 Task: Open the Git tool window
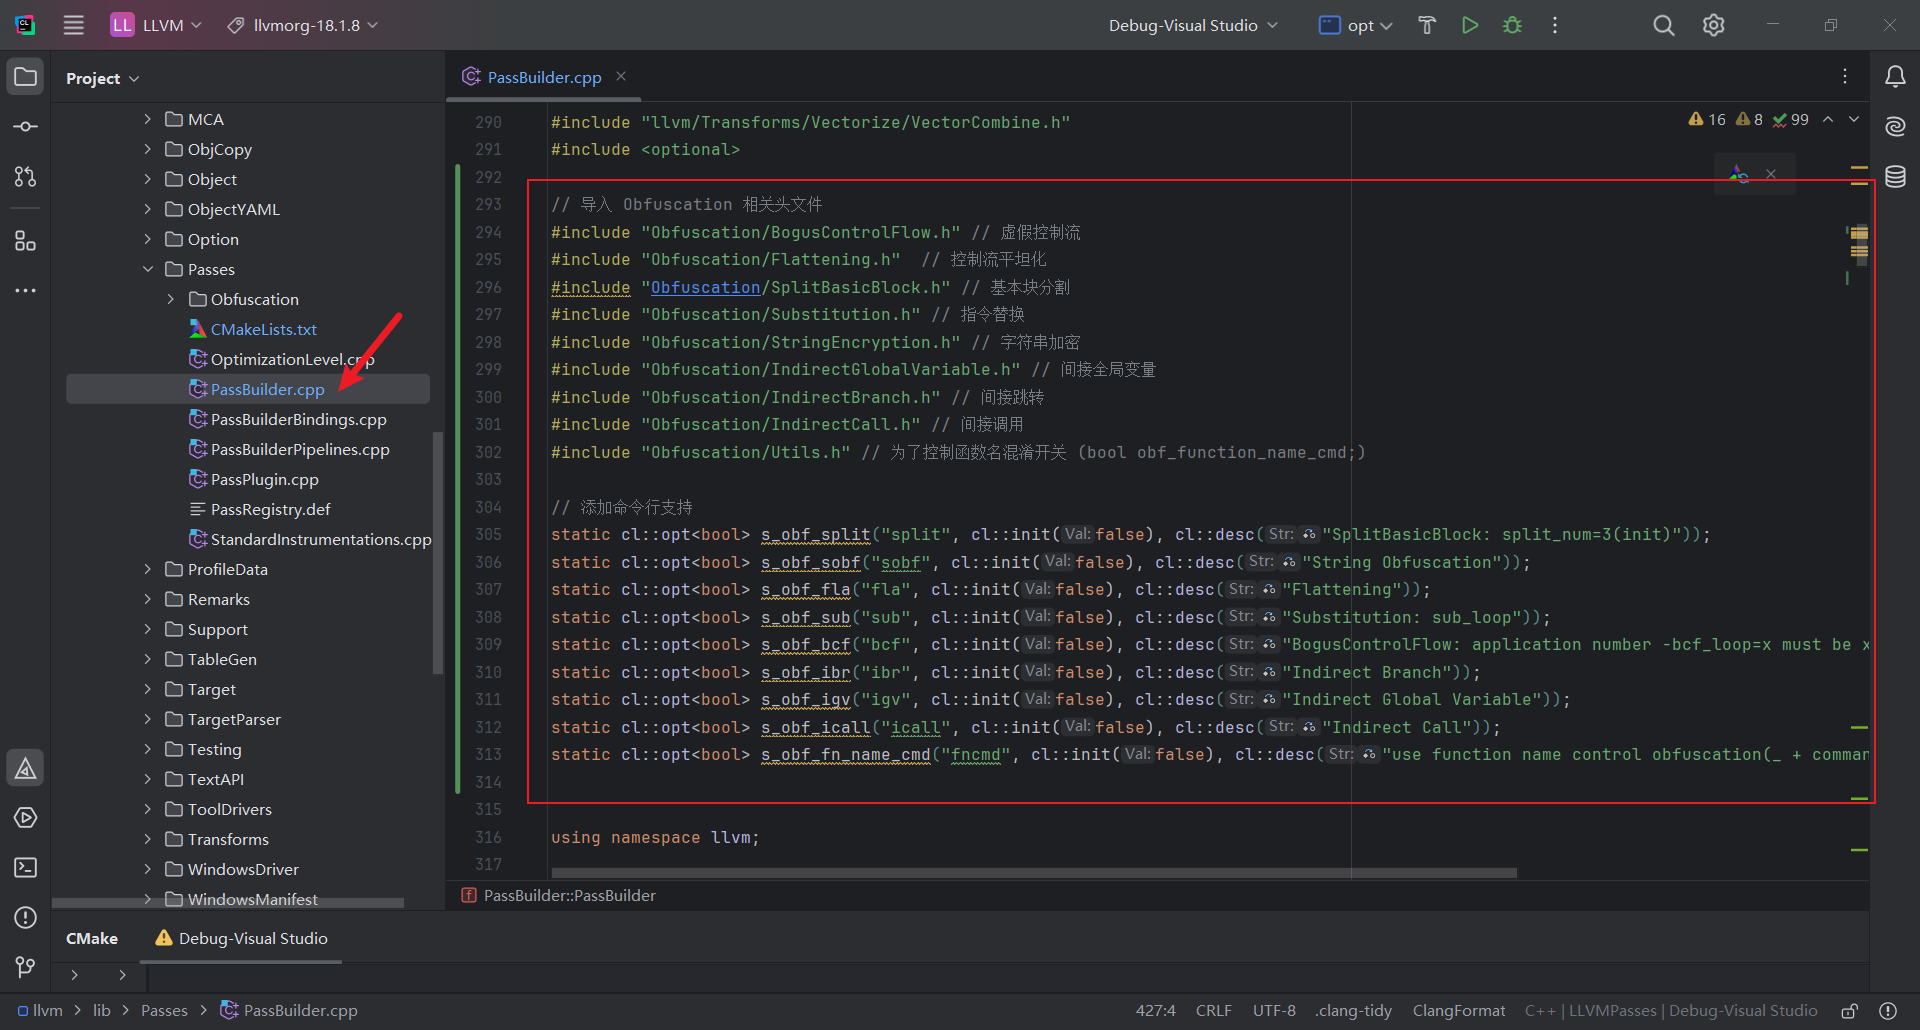26,967
